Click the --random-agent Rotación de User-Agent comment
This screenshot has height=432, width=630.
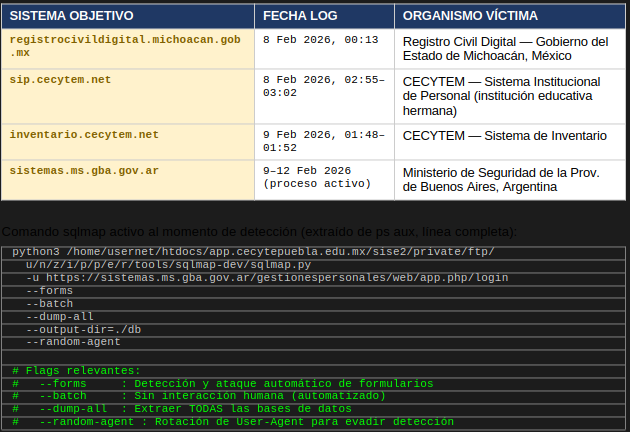pyautogui.click(x=313, y=422)
